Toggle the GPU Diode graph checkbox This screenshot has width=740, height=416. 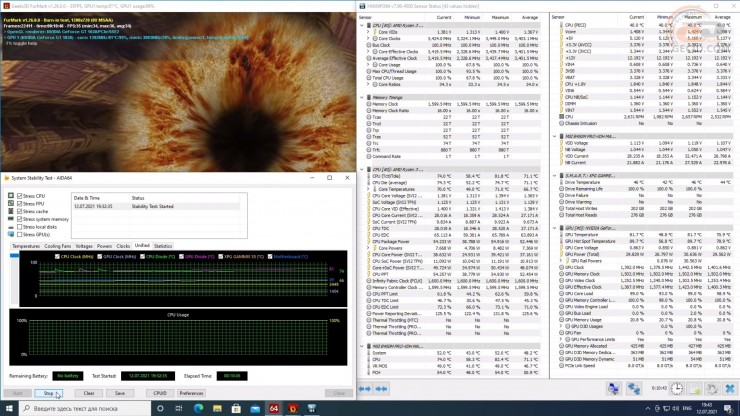pyautogui.click(x=181, y=256)
